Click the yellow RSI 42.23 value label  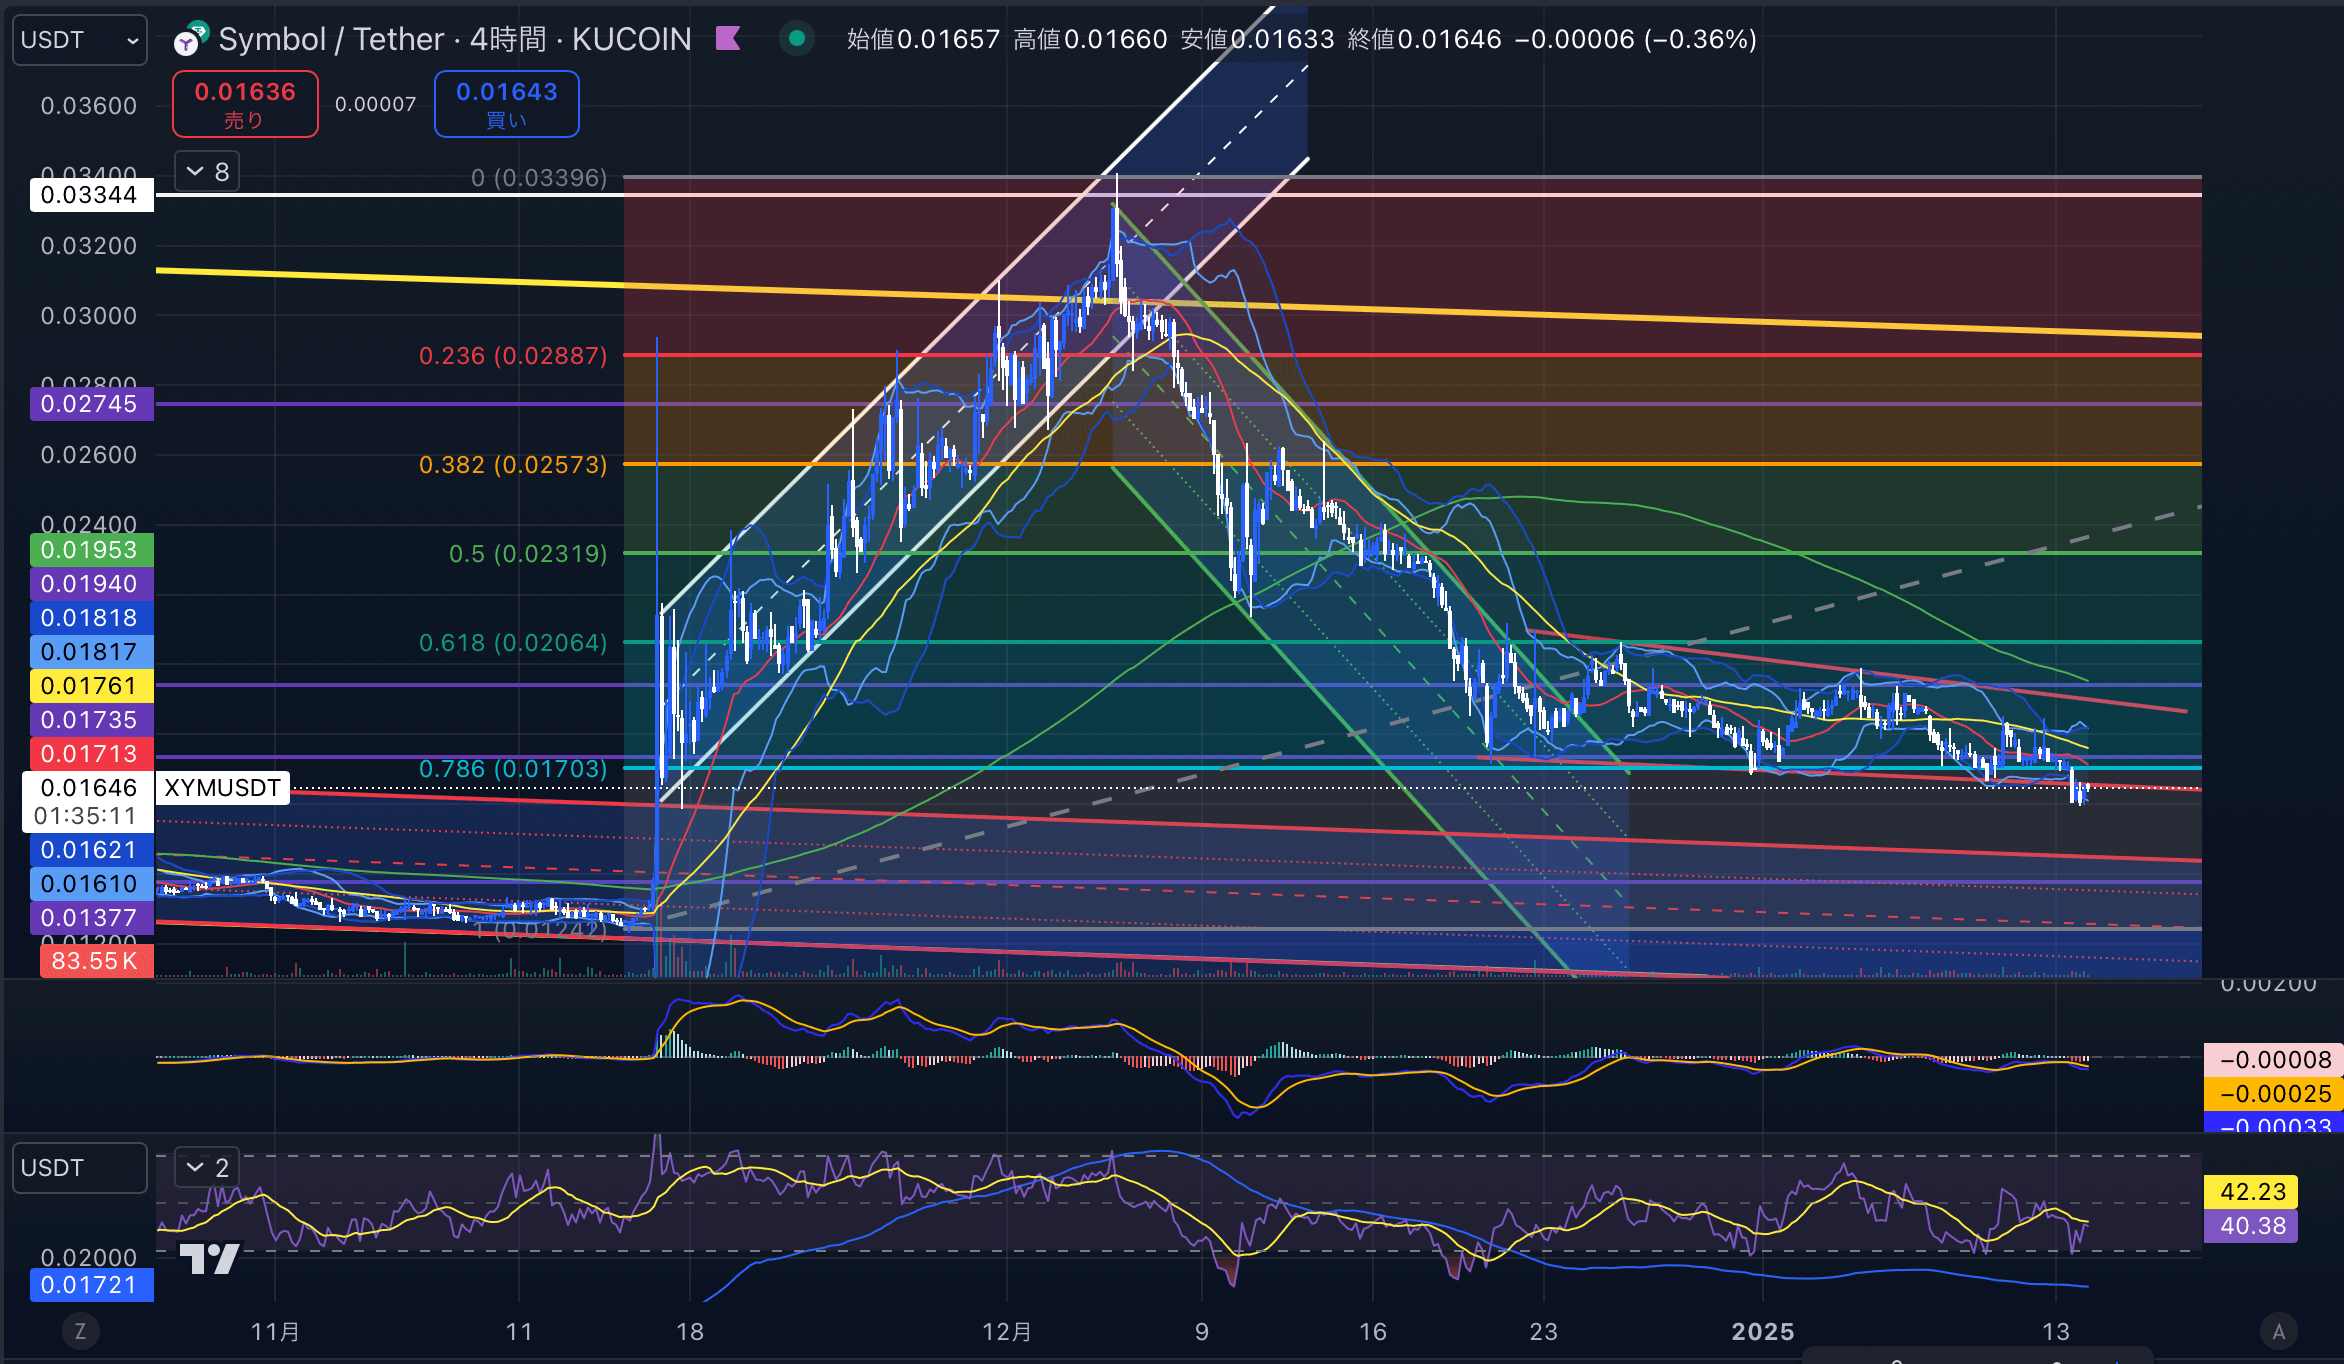tap(2251, 1192)
